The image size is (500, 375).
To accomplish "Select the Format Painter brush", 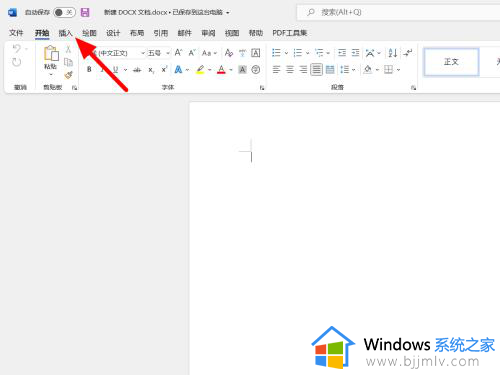I will point(69,75).
